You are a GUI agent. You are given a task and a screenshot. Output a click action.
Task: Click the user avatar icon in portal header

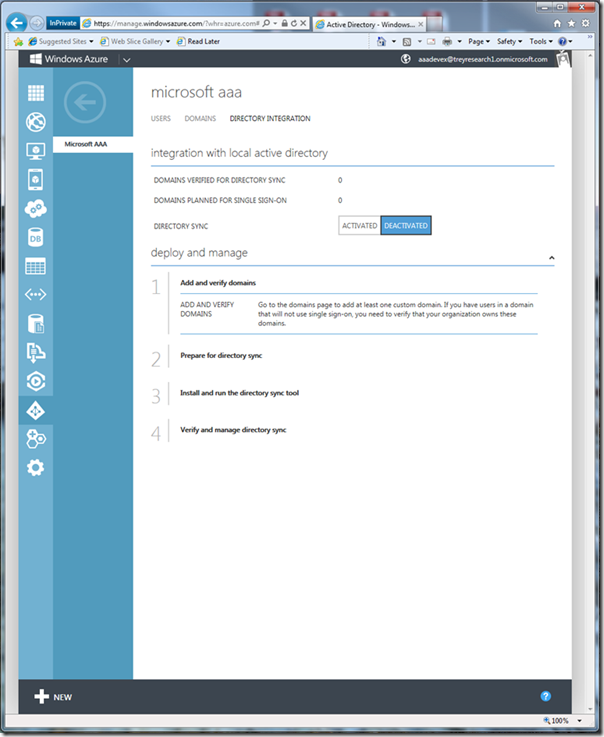pyautogui.click(x=563, y=59)
